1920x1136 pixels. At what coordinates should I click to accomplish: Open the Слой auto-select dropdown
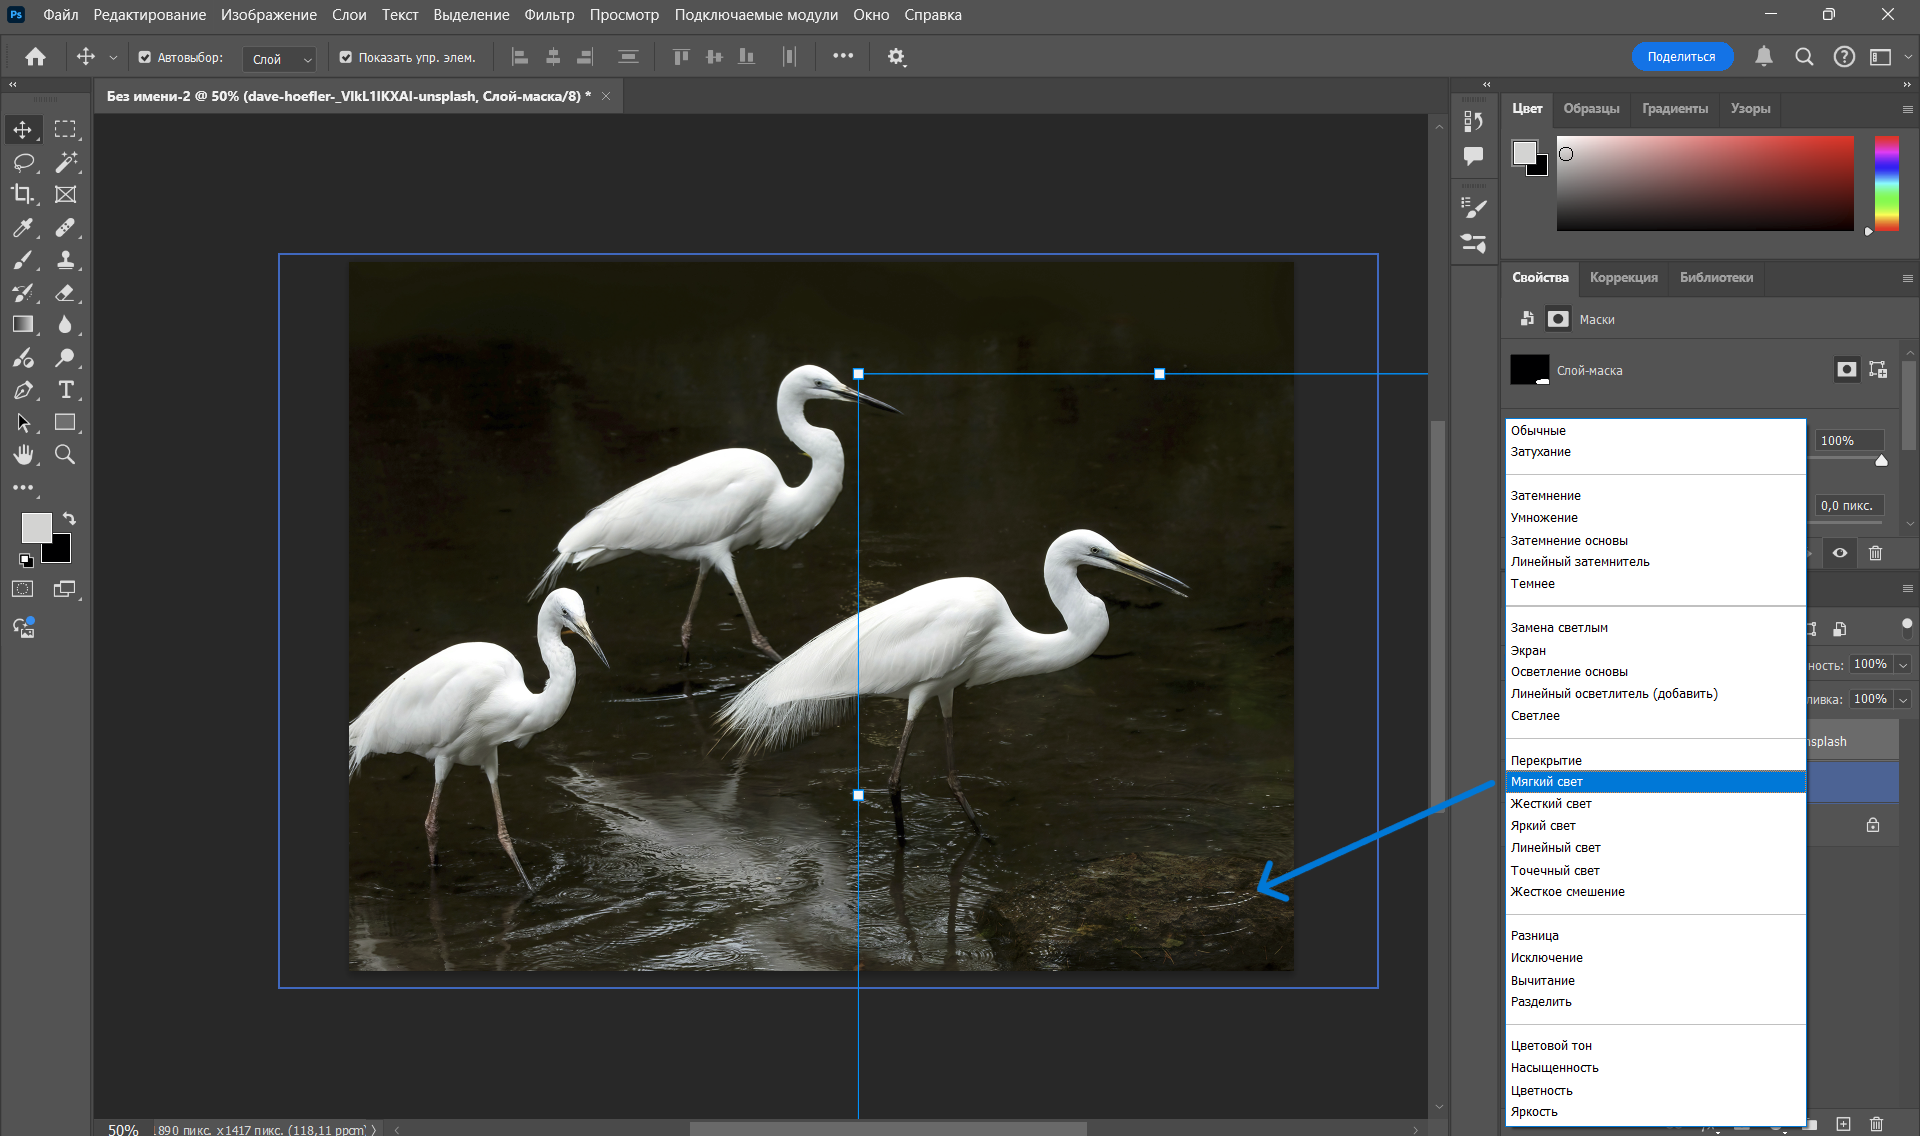click(279, 59)
